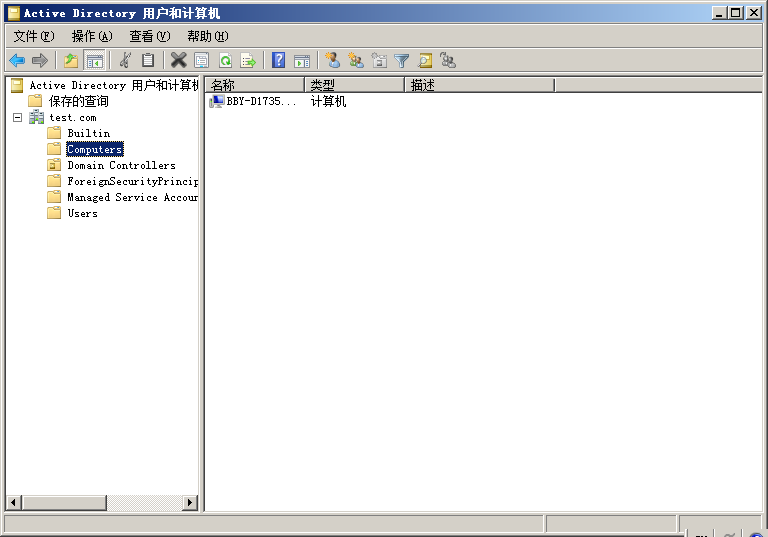Select the BBY-D1735... computer entry

click(x=253, y=101)
